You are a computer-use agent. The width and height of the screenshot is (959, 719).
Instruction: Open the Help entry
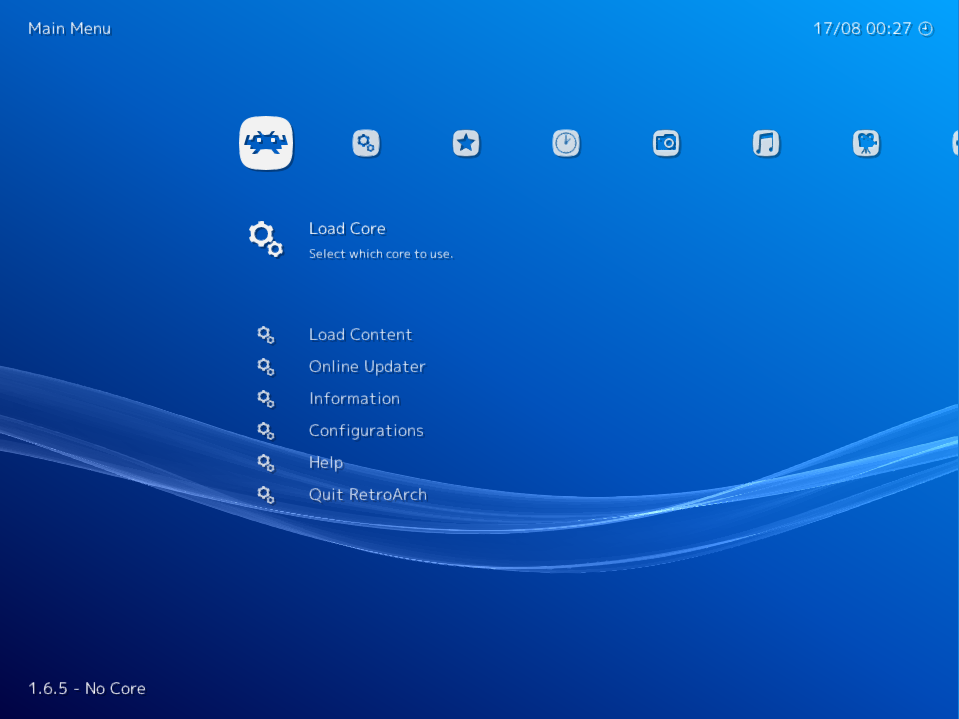point(325,462)
